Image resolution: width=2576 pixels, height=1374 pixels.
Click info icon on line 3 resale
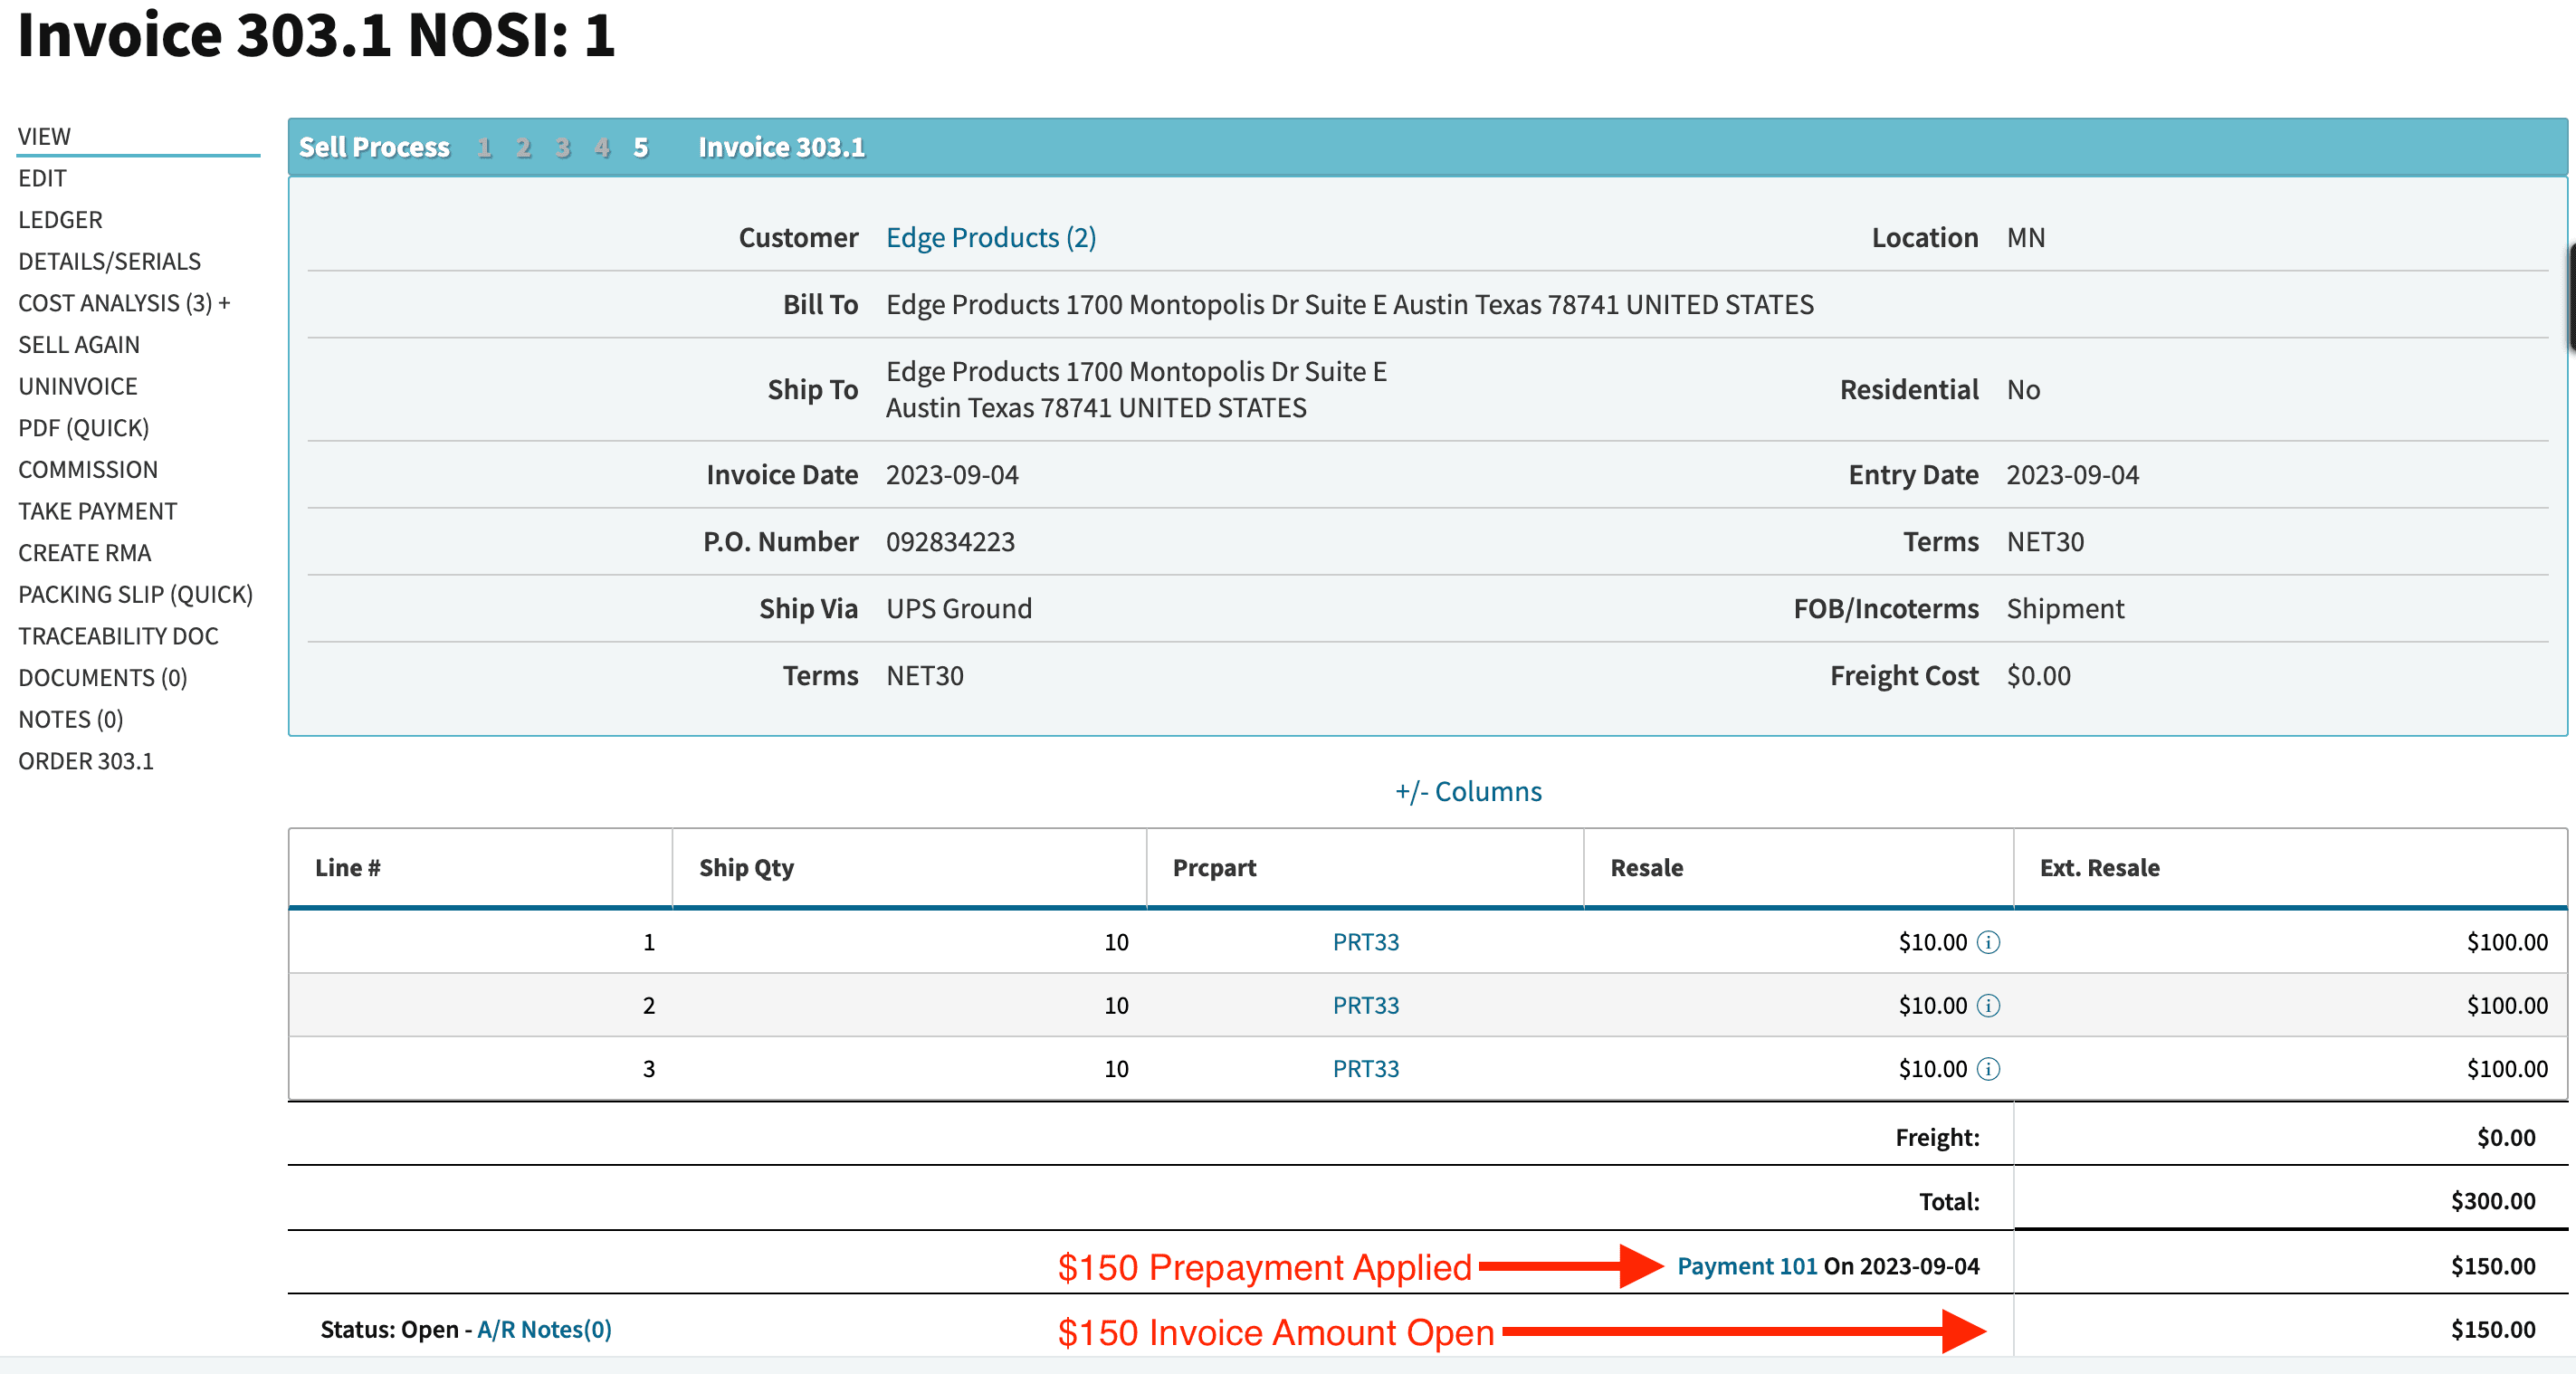click(1988, 1069)
